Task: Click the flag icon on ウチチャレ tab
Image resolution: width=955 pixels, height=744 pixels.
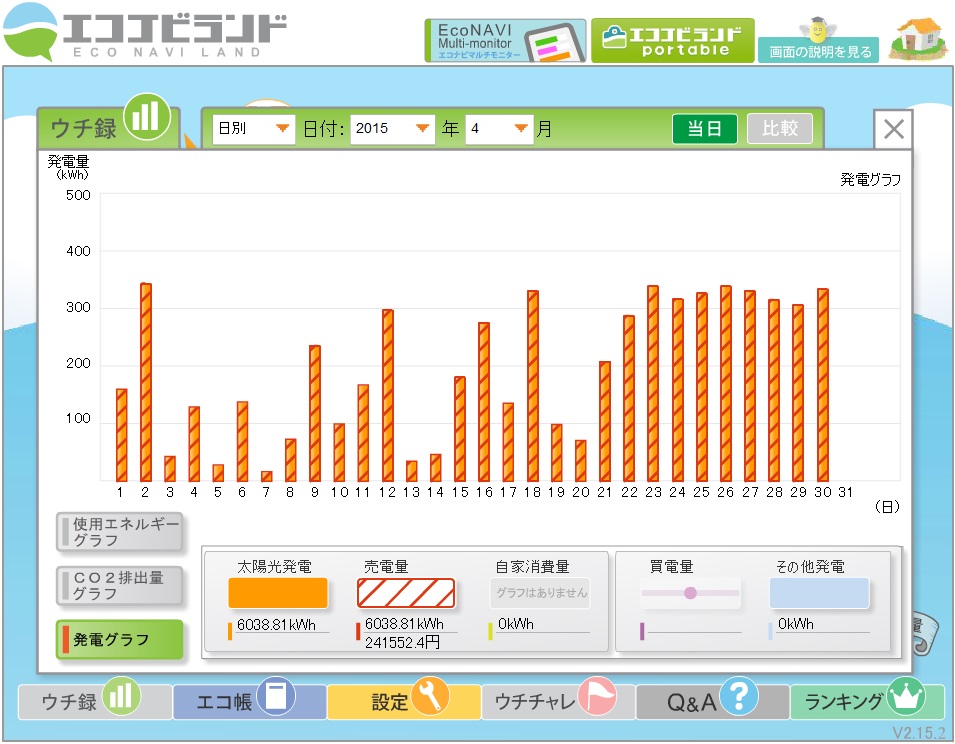Action: click(x=596, y=695)
